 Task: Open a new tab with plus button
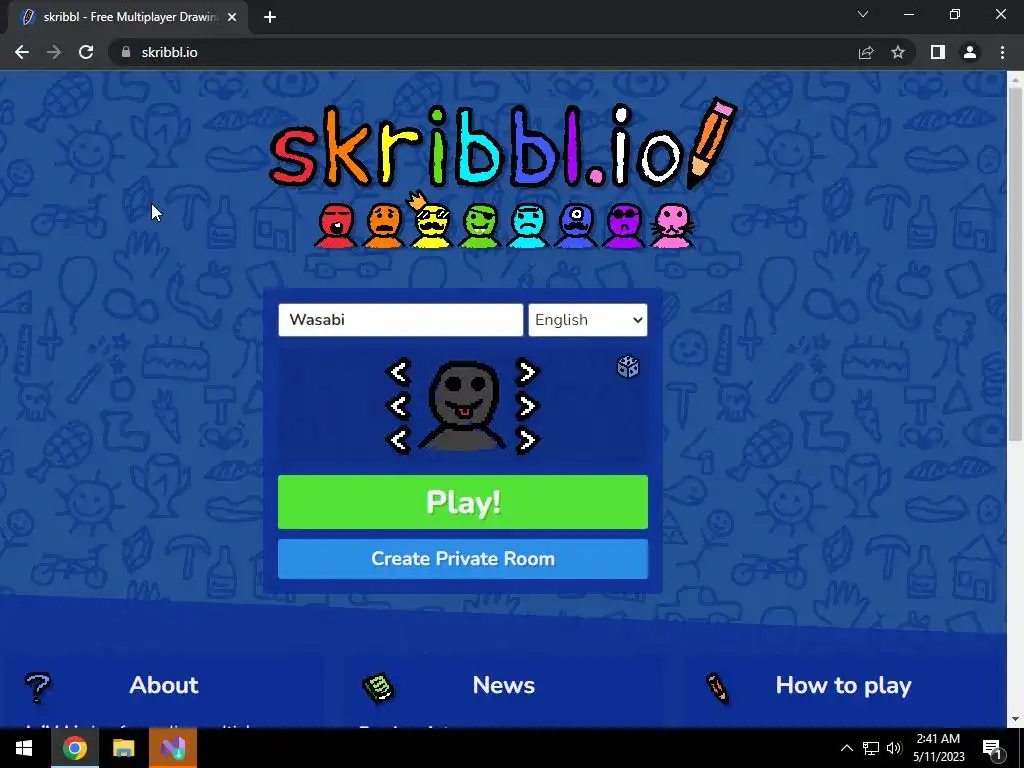[x=270, y=17]
